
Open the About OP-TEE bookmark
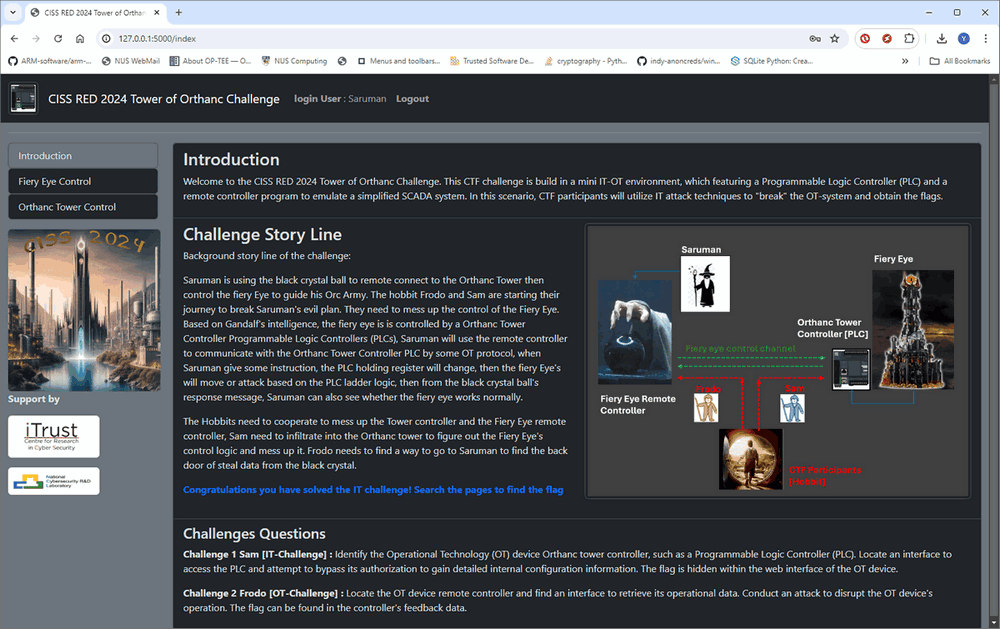(210, 61)
